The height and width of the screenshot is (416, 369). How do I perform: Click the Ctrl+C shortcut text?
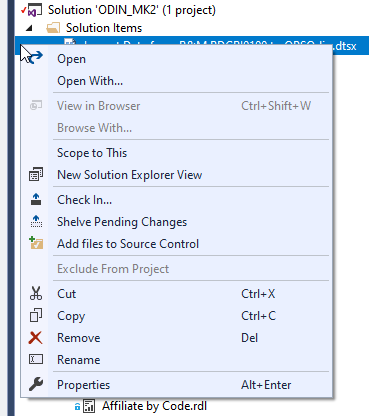click(x=258, y=316)
